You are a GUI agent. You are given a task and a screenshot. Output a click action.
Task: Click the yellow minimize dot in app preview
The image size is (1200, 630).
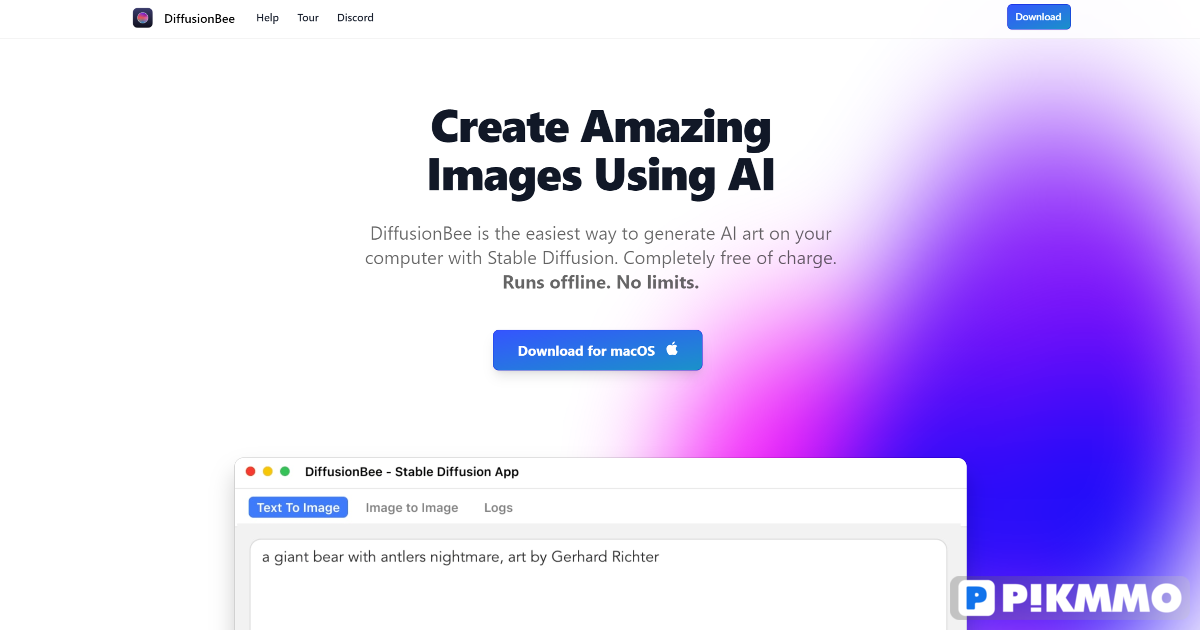tap(268, 472)
